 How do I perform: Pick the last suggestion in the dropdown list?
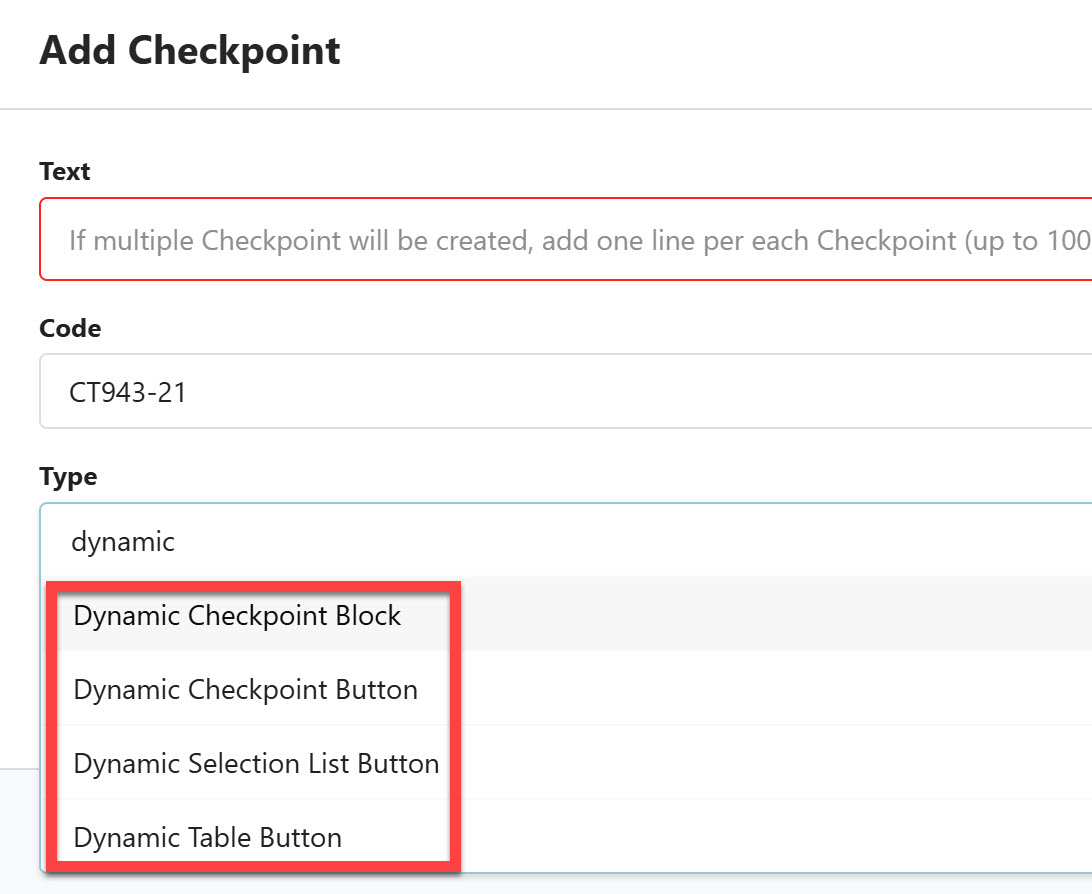click(207, 838)
